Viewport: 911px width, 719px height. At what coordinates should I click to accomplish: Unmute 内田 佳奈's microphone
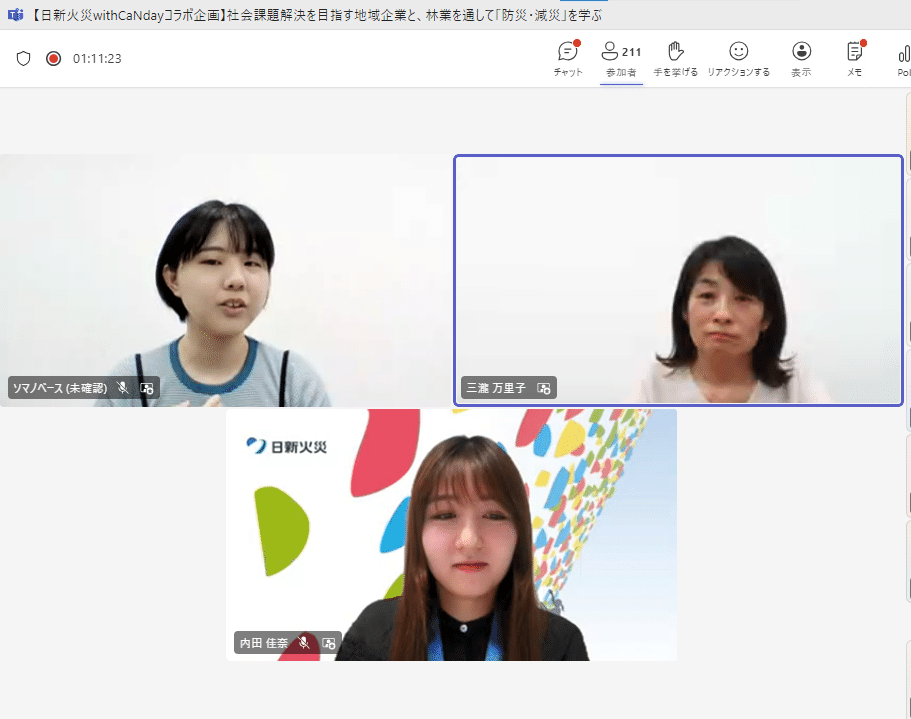[305, 643]
